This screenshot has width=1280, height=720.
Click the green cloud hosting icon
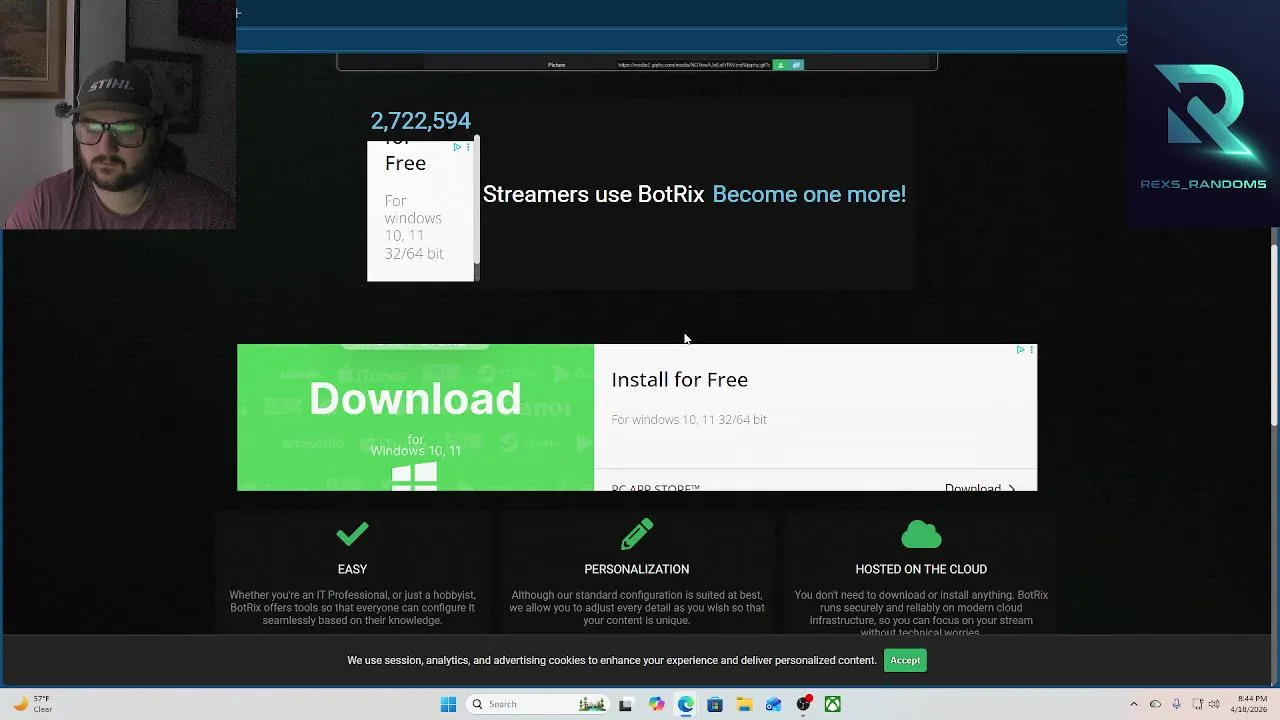click(921, 535)
